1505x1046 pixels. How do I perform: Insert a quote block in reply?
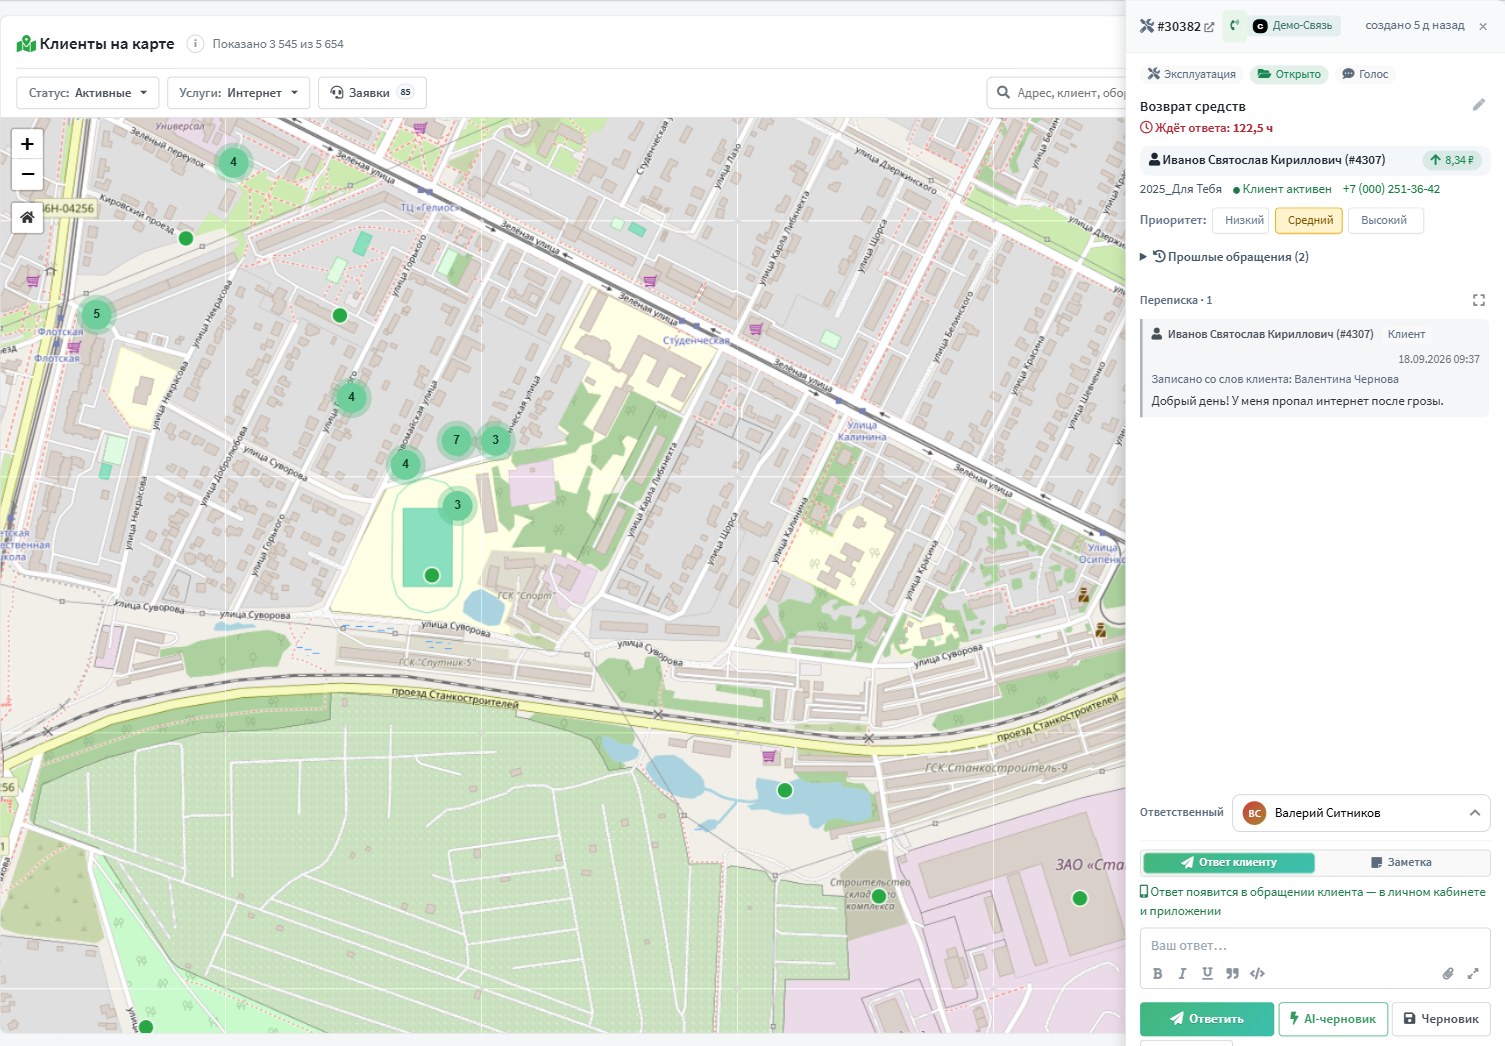[1232, 973]
